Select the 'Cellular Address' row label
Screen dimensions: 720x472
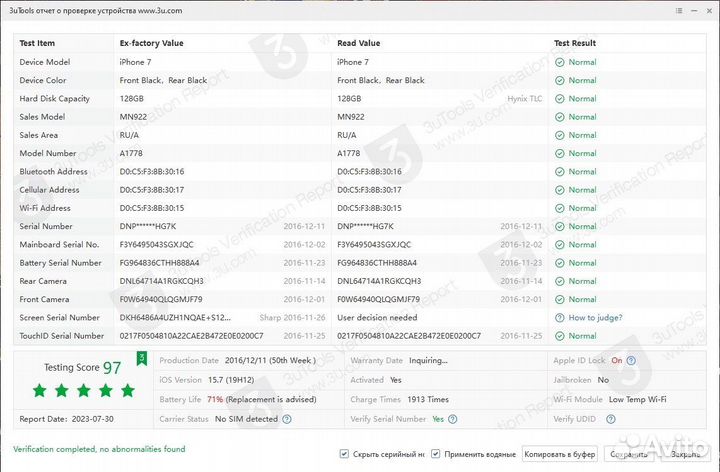tap(49, 190)
